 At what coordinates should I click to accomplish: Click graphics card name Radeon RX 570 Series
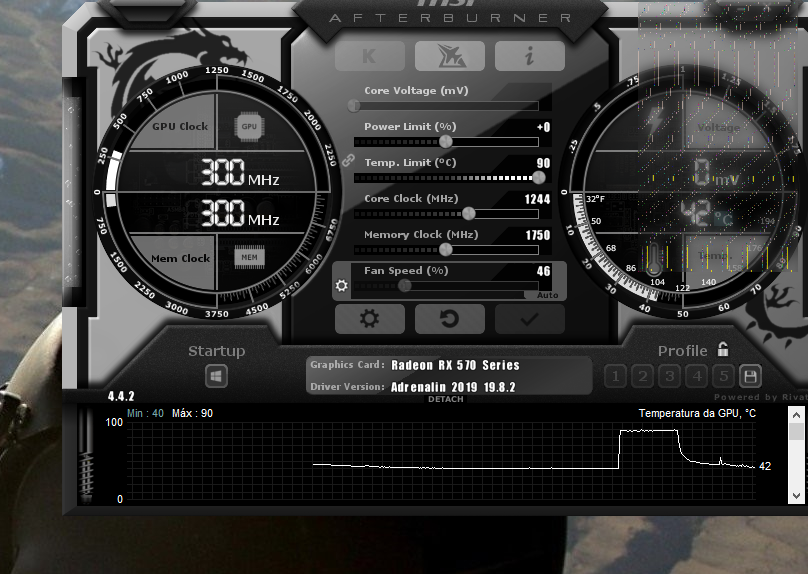pyautogui.click(x=455, y=365)
